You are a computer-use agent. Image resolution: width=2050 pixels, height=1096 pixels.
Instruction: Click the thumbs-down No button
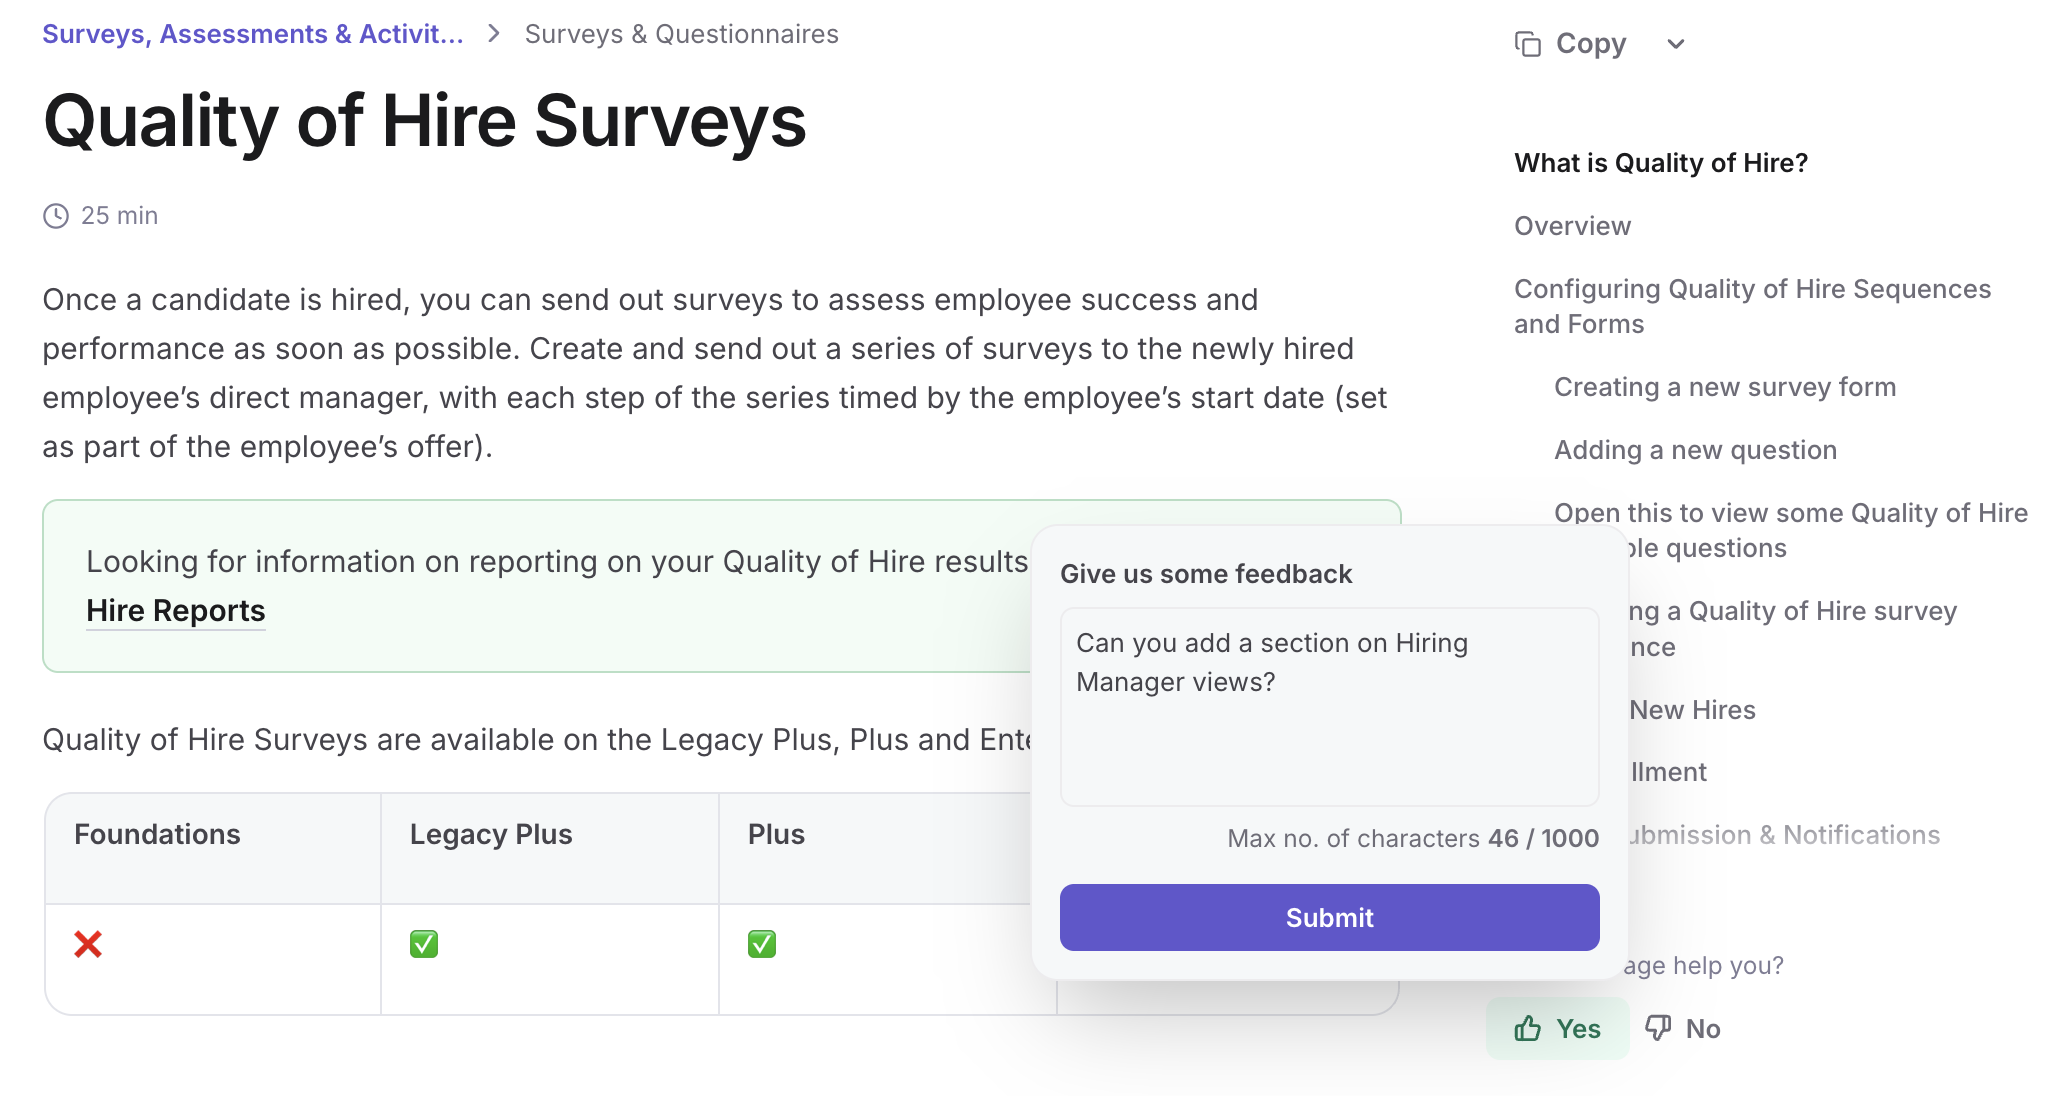1684,1028
